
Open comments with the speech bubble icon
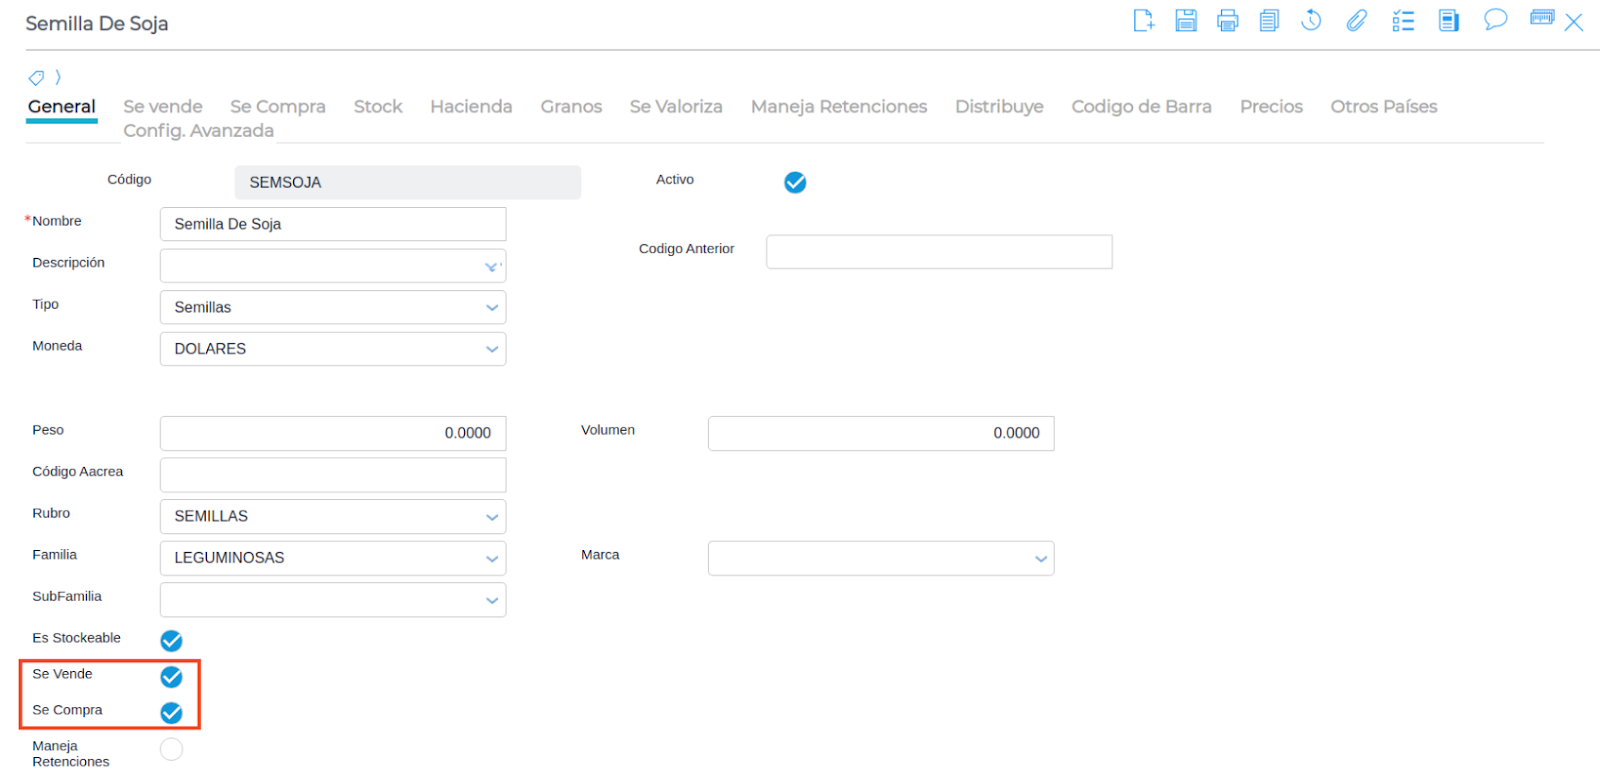click(x=1495, y=20)
